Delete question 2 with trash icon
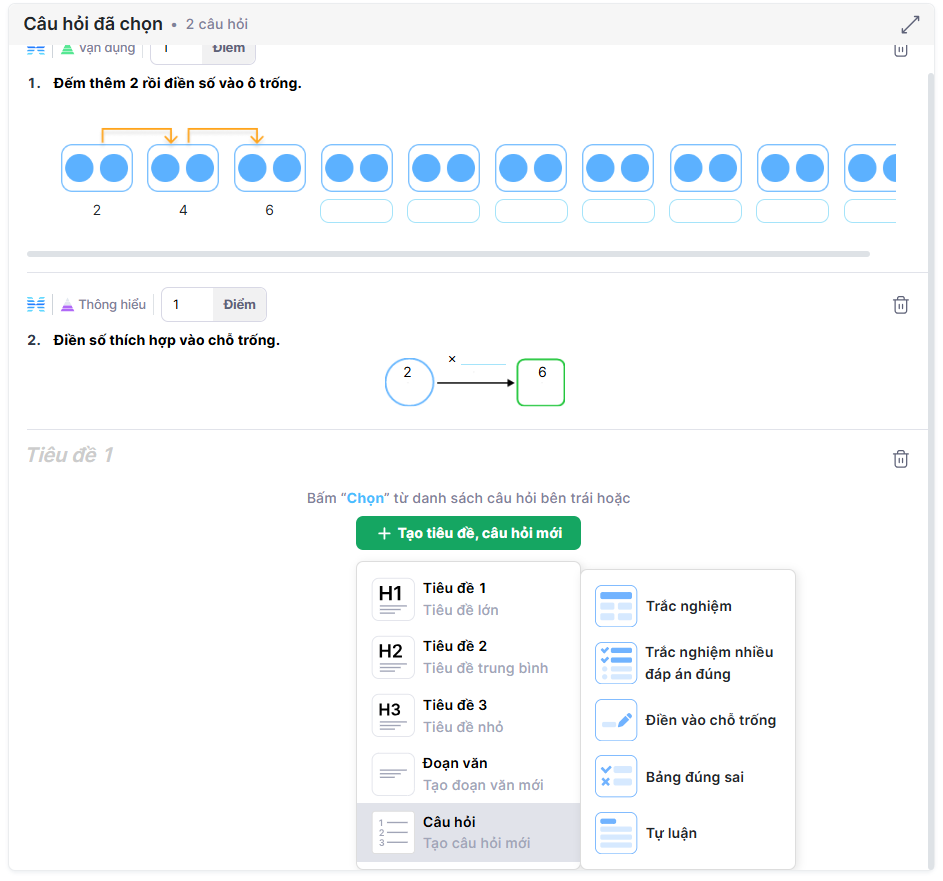943x881 pixels. [900, 305]
